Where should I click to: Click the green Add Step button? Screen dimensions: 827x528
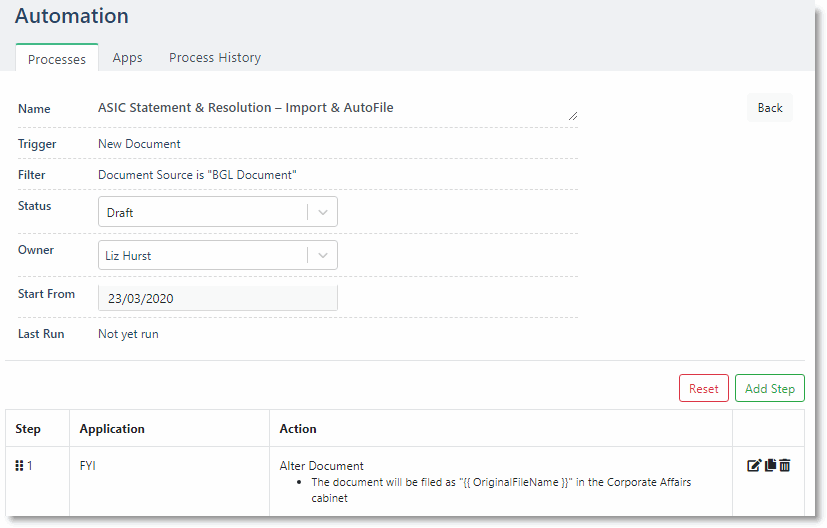pos(770,388)
